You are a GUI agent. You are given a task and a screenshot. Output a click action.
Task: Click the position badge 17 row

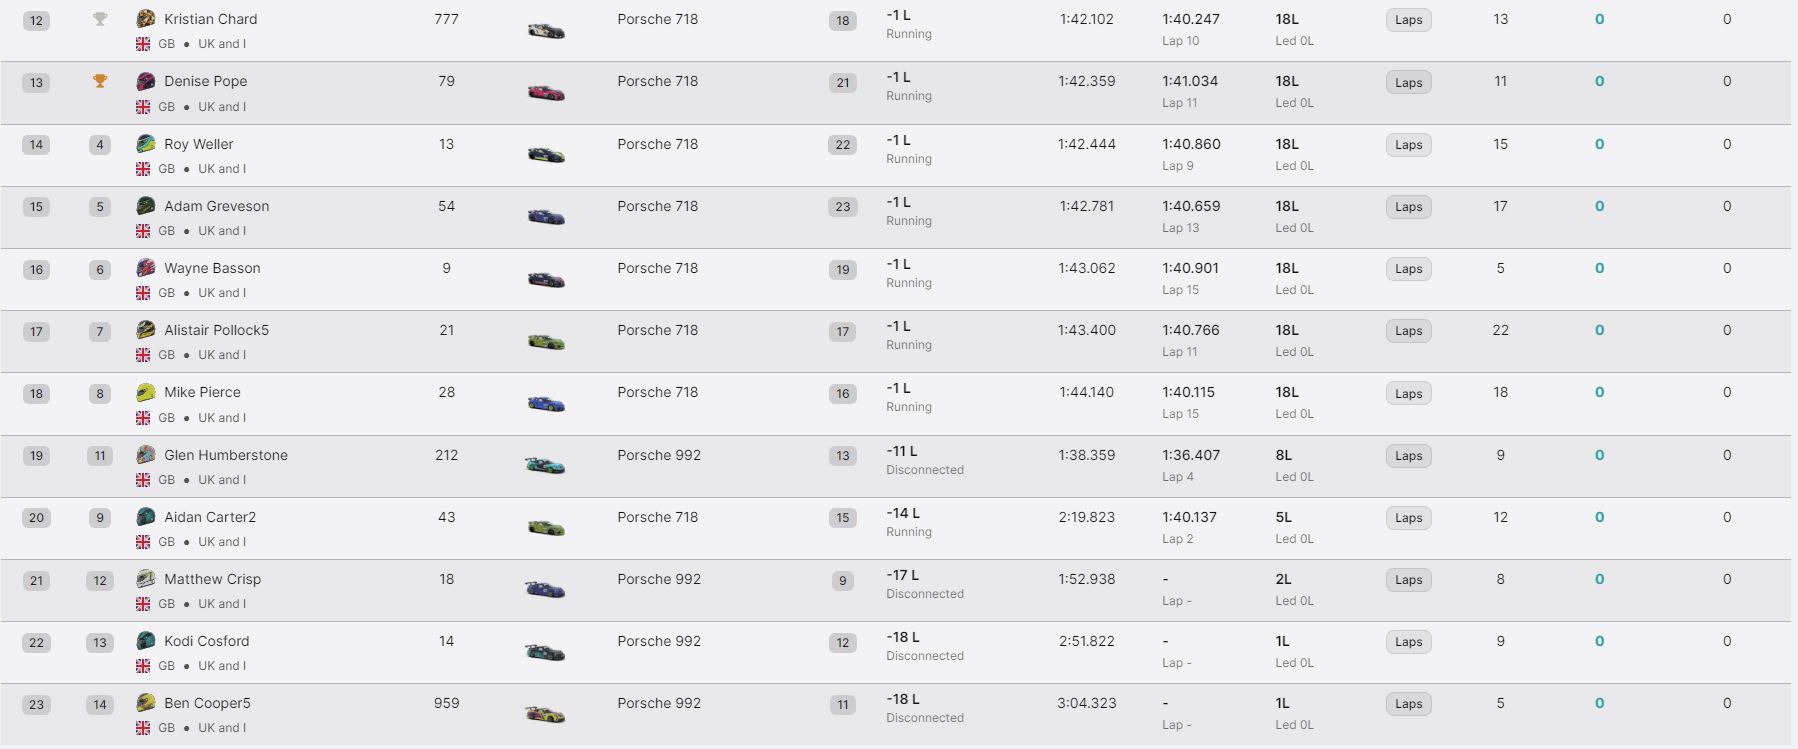(36, 332)
